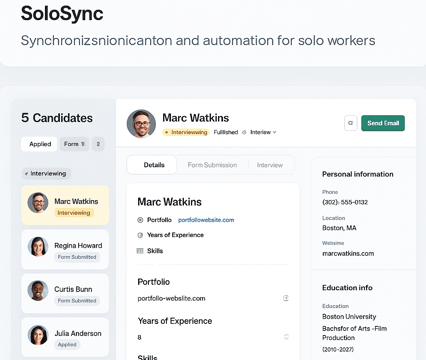
Task: Click the Years of Experience clock icon
Action: (x=140, y=235)
